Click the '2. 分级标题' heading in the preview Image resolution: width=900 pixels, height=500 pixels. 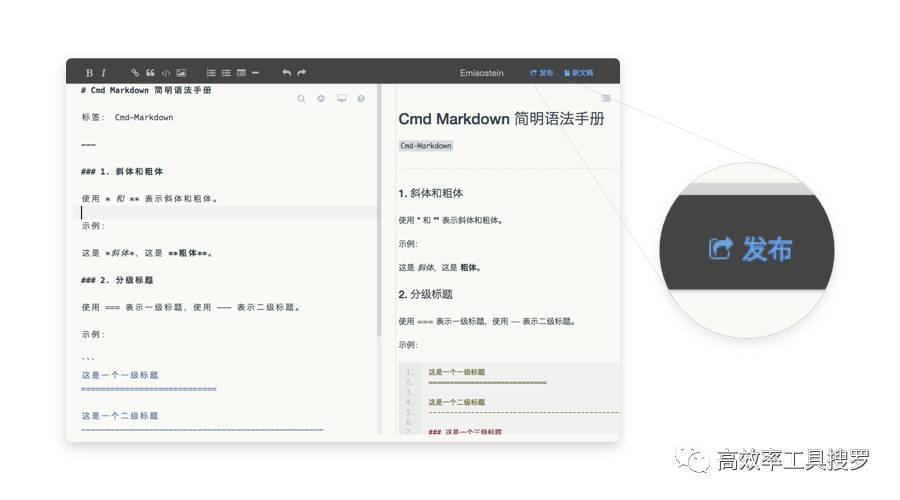pos(425,294)
